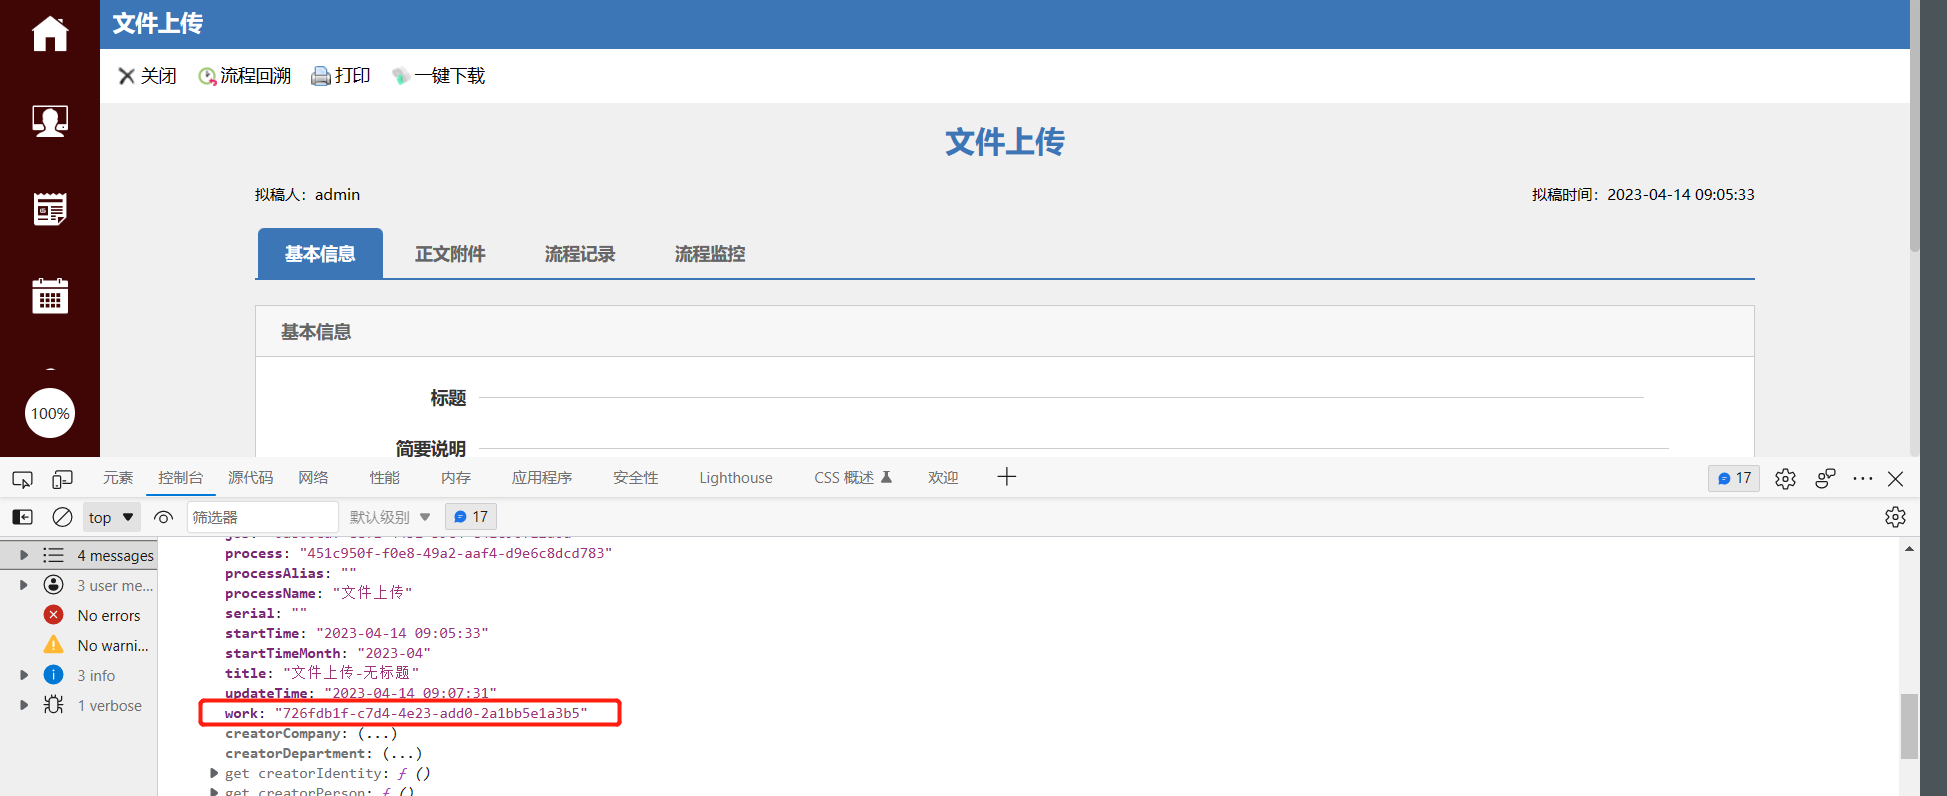Switch to the 流程记录 tab
This screenshot has width=1947, height=796.
580,254
